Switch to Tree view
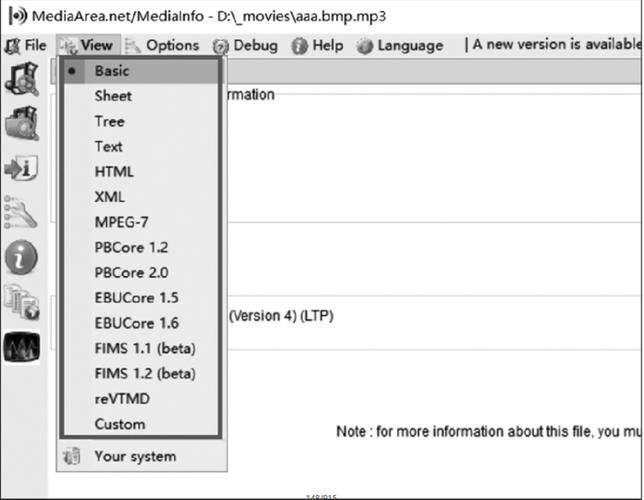This screenshot has height=500, width=644. click(141, 122)
